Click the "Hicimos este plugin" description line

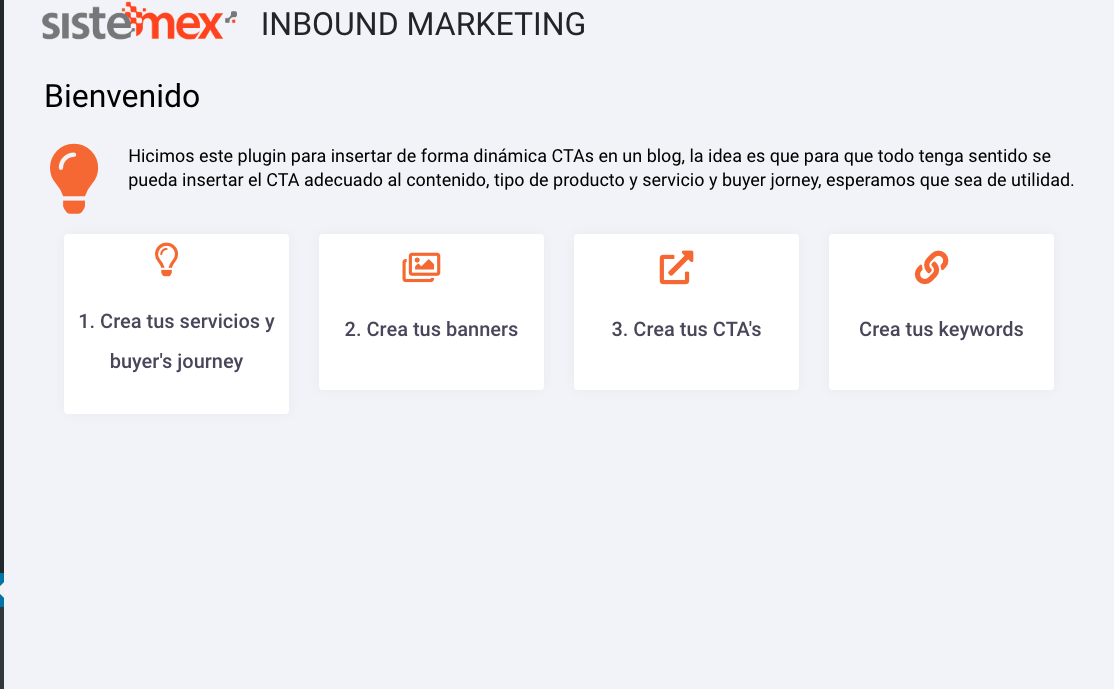pyautogui.click(x=590, y=156)
